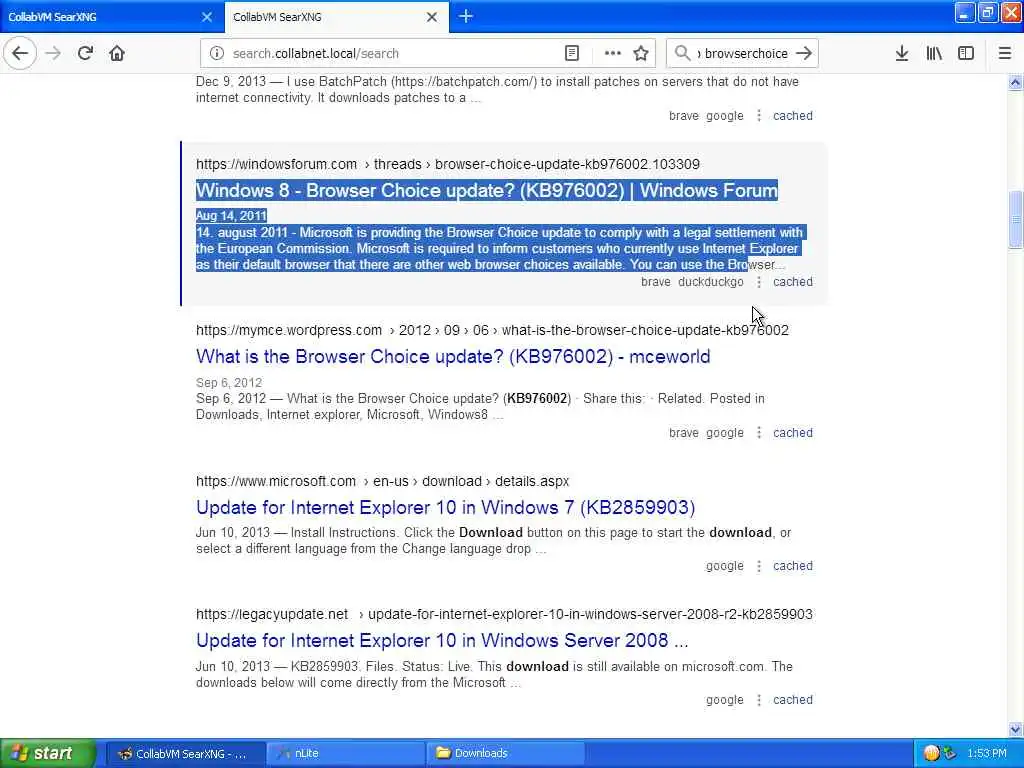The image size is (1024, 768).
Task: Click the orange system tray icon
Action: pyautogui.click(x=931, y=753)
